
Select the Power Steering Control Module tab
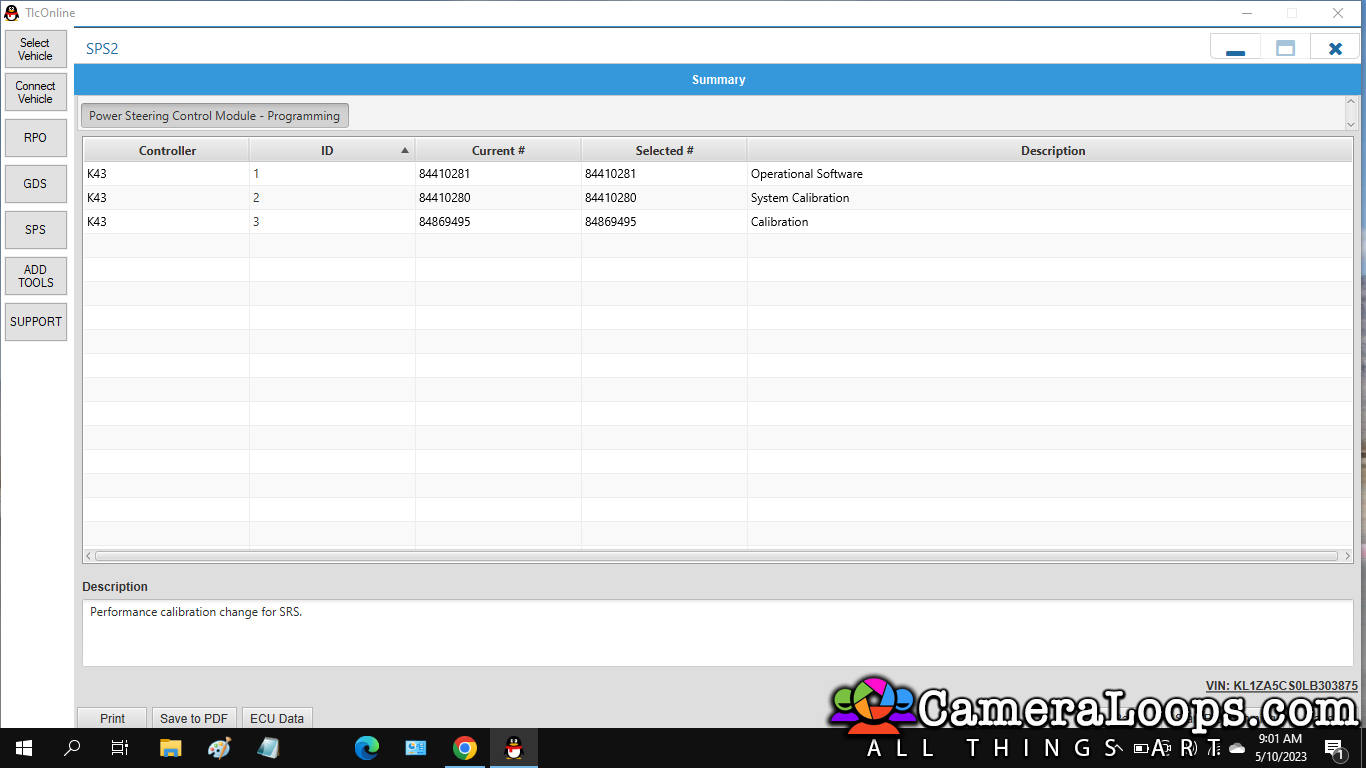click(214, 116)
